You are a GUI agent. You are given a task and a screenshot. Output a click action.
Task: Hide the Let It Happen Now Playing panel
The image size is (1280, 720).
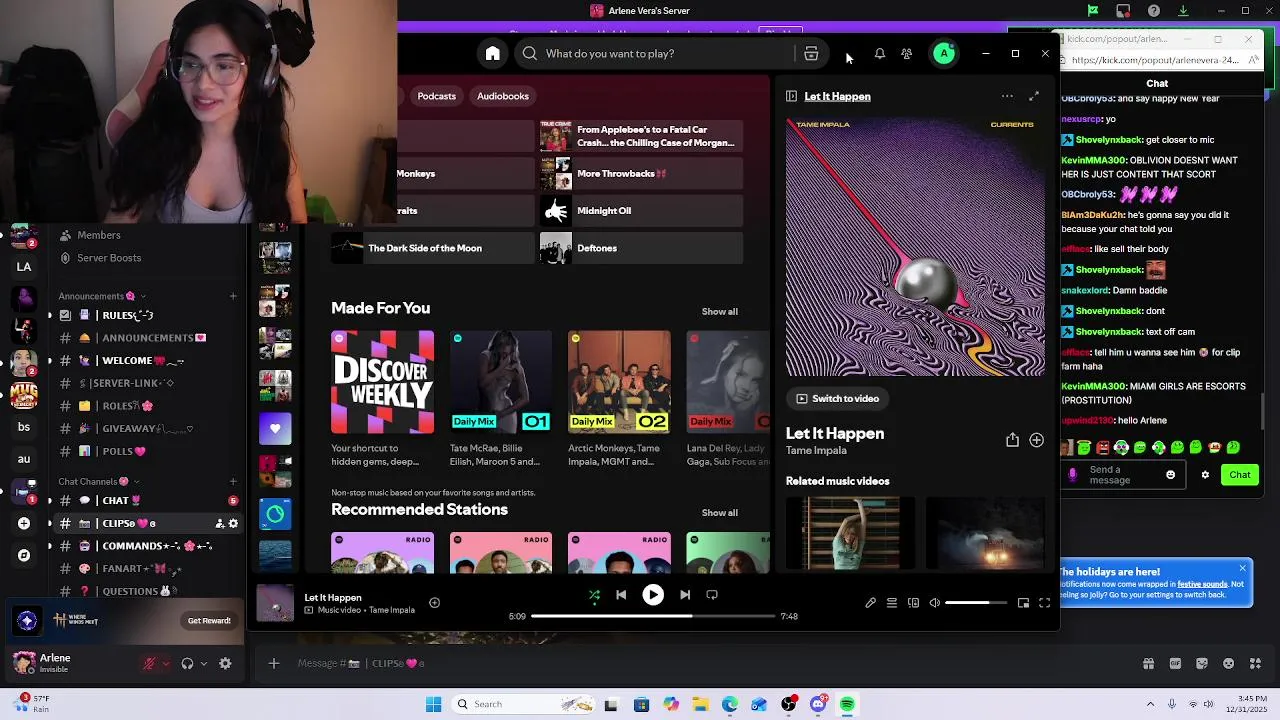791,96
